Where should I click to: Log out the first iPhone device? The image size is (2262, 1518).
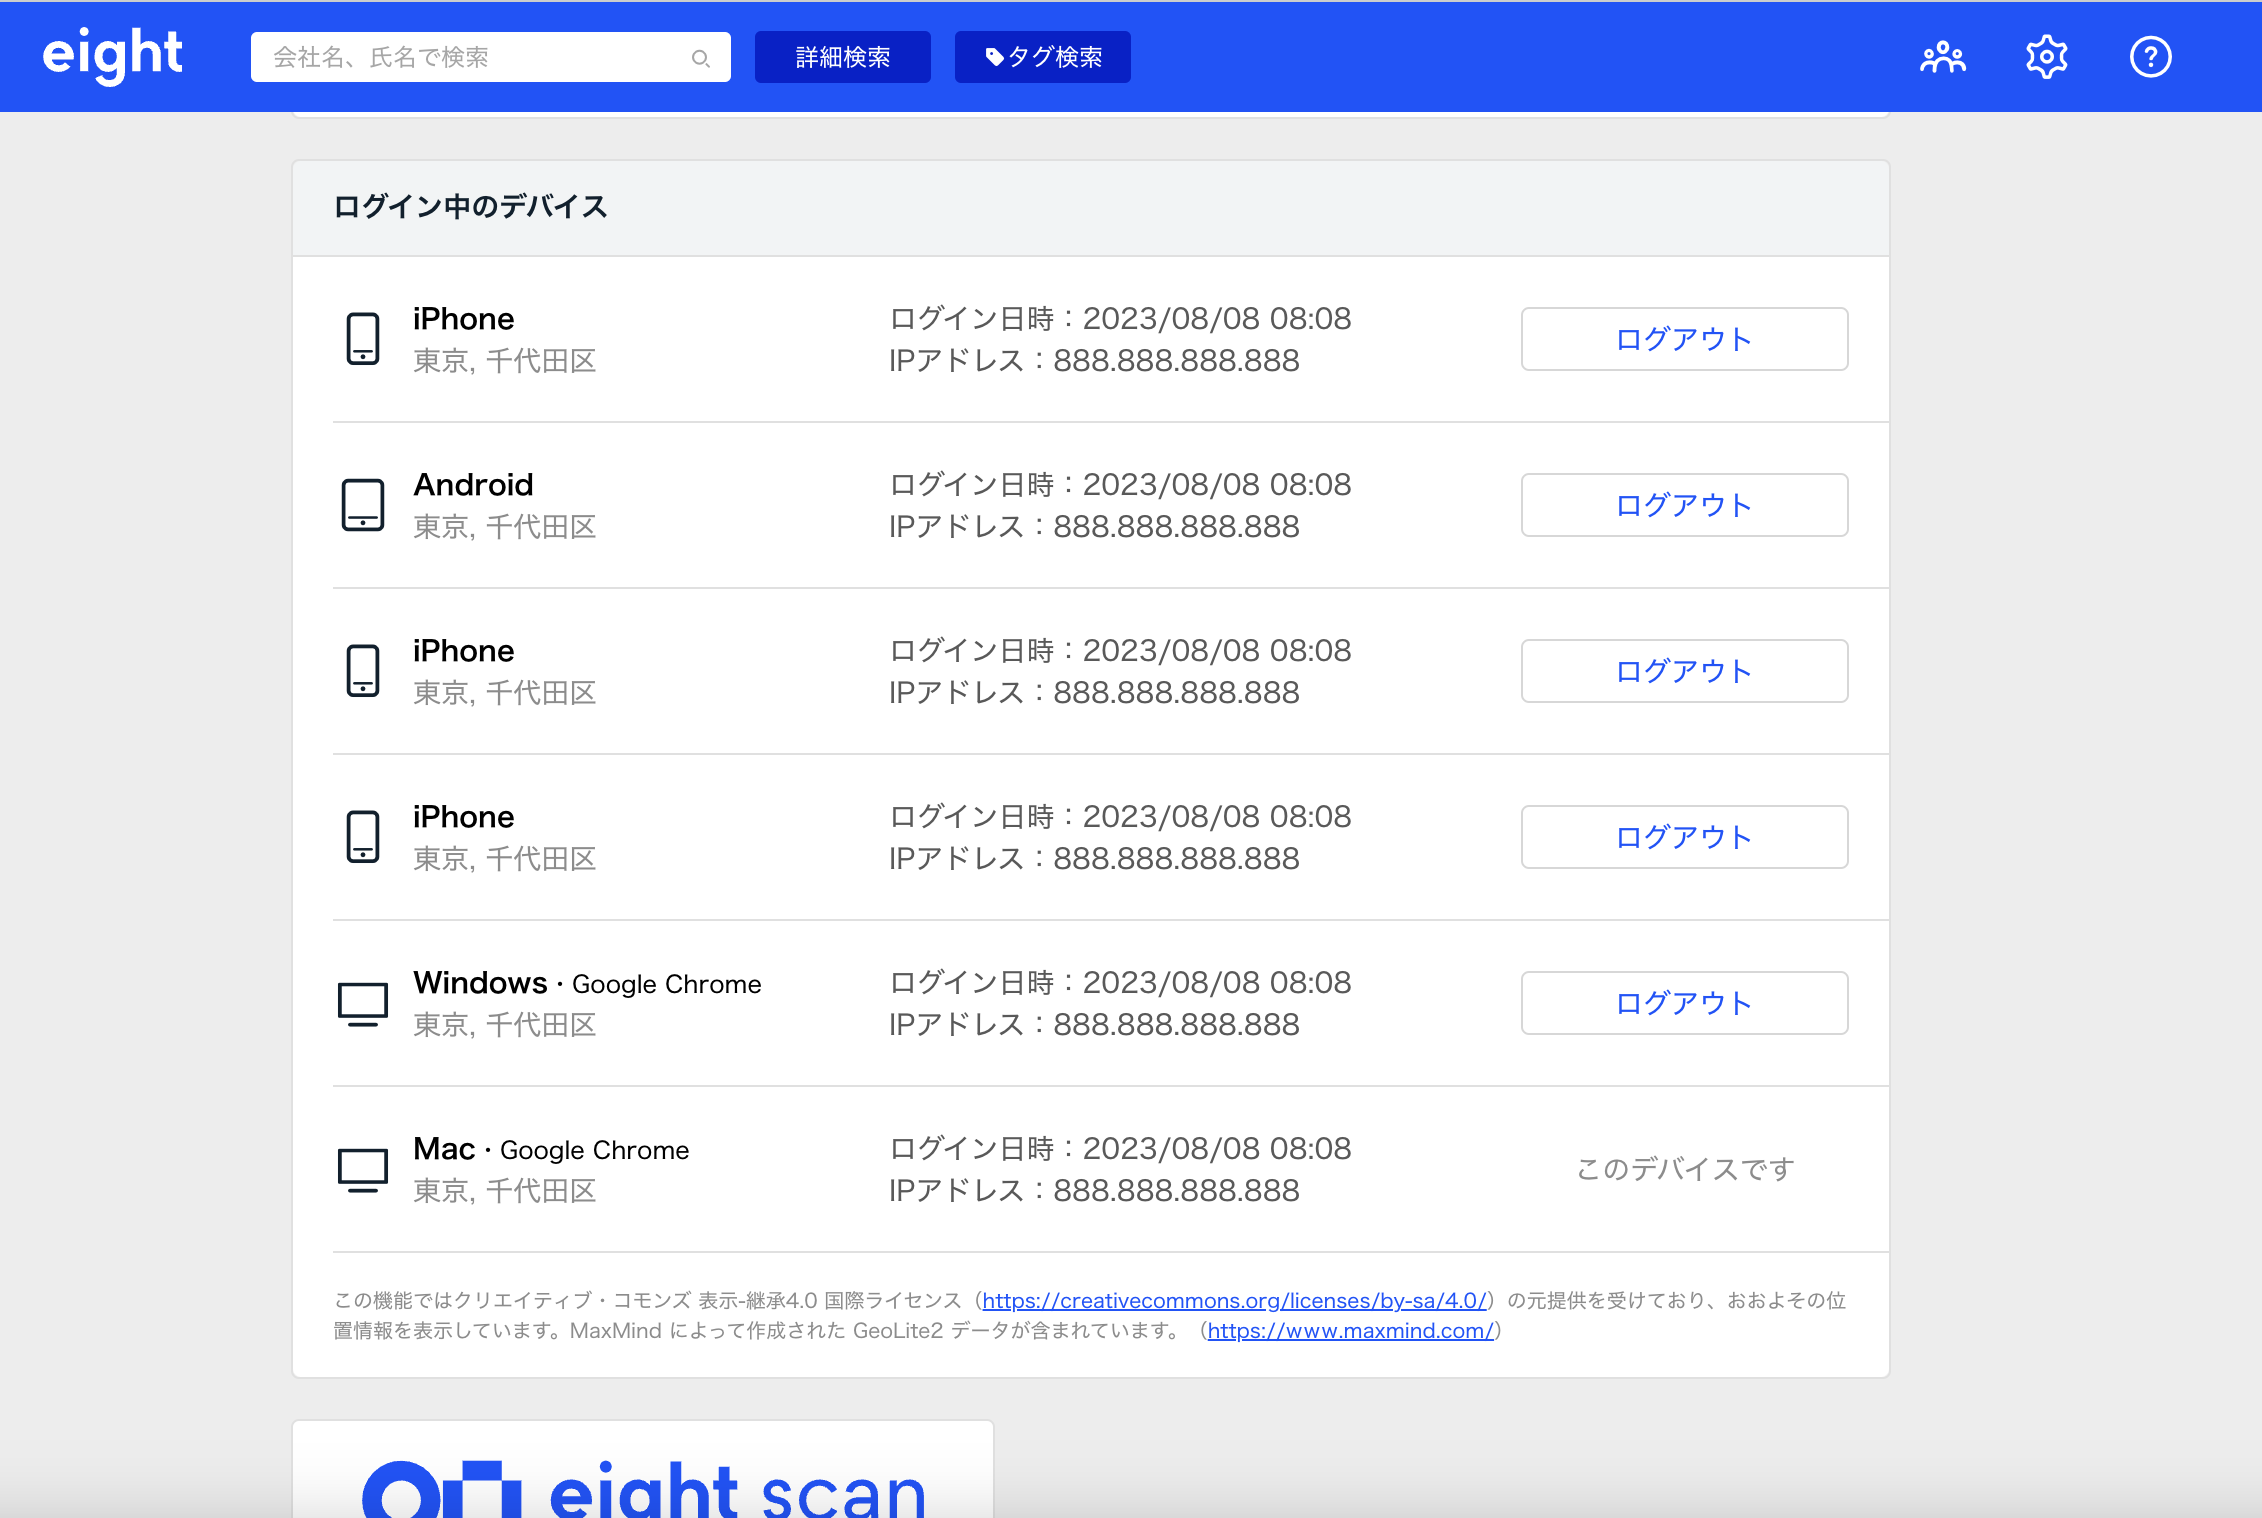[x=1684, y=339]
